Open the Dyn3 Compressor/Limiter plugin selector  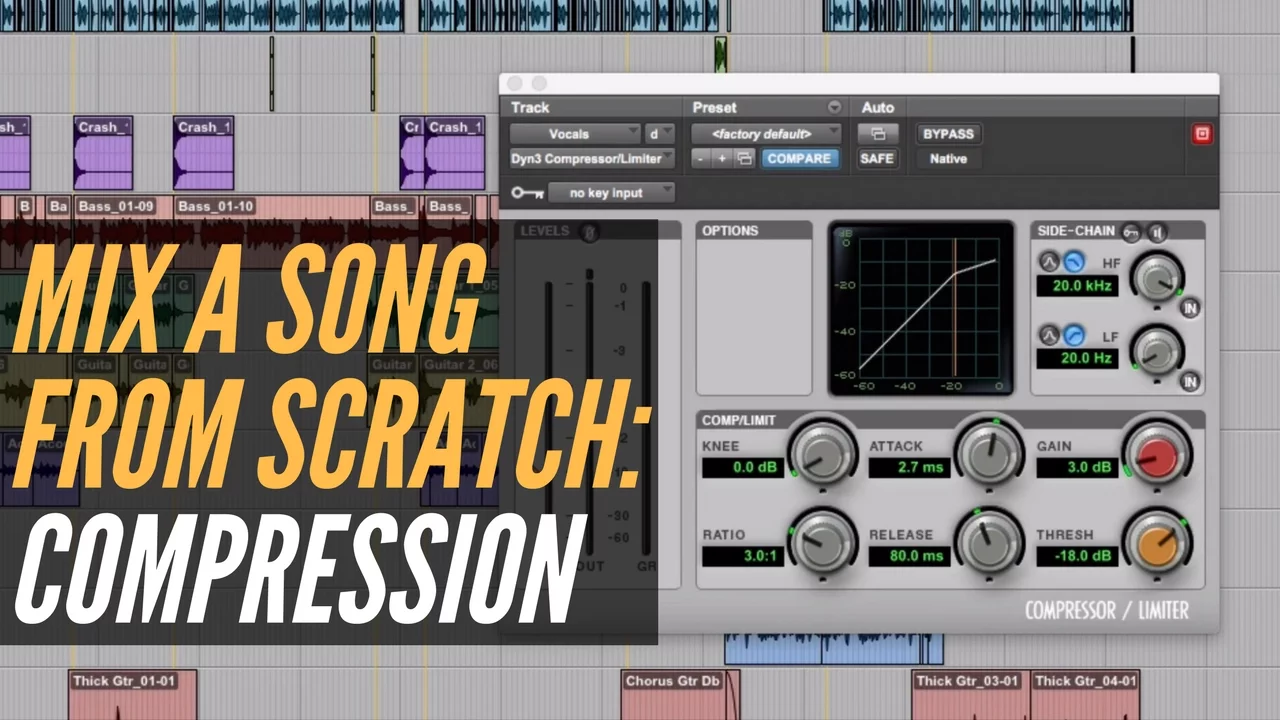click(592, 158)
